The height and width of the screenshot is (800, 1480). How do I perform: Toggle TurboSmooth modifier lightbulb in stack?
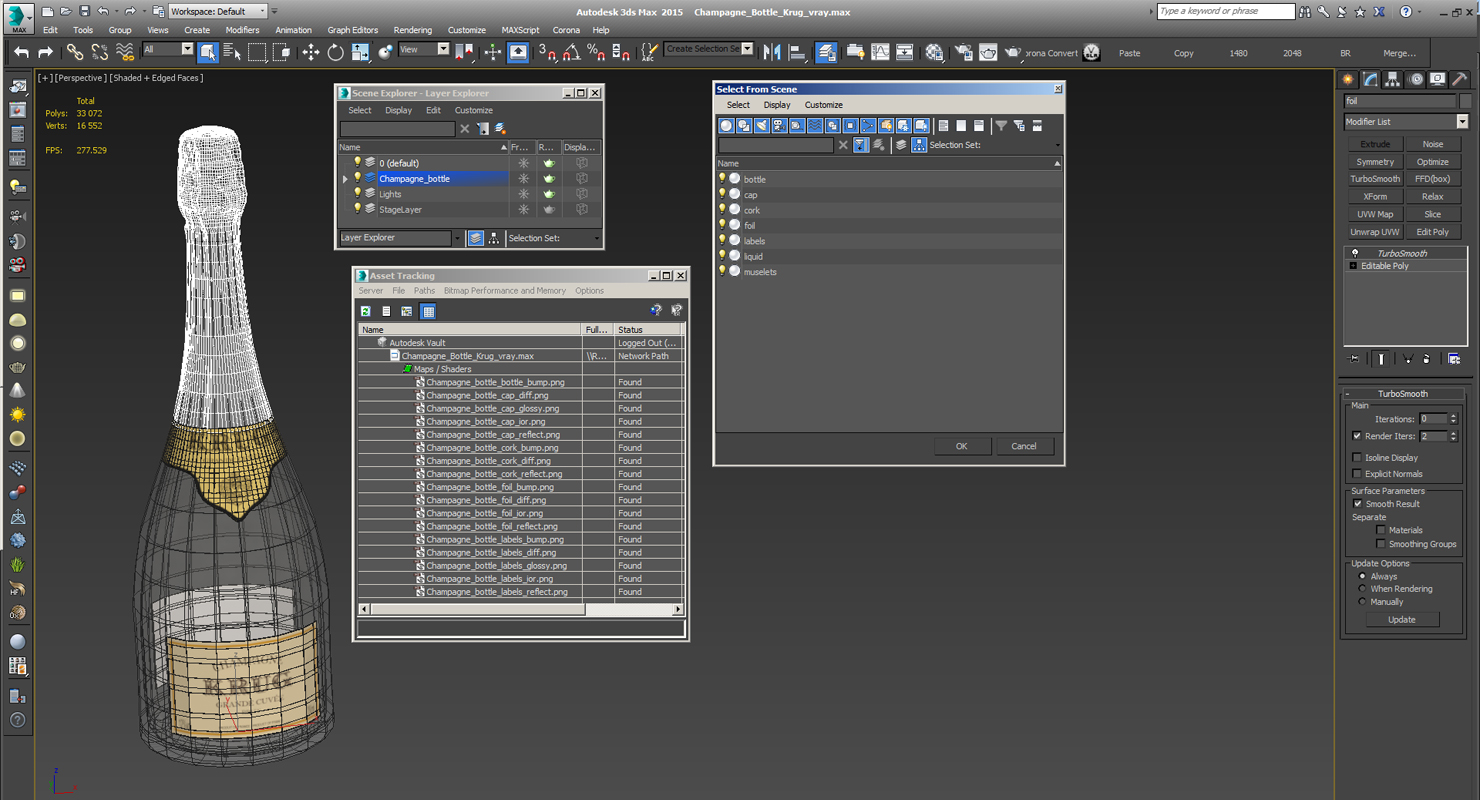tap(1355, 254)
